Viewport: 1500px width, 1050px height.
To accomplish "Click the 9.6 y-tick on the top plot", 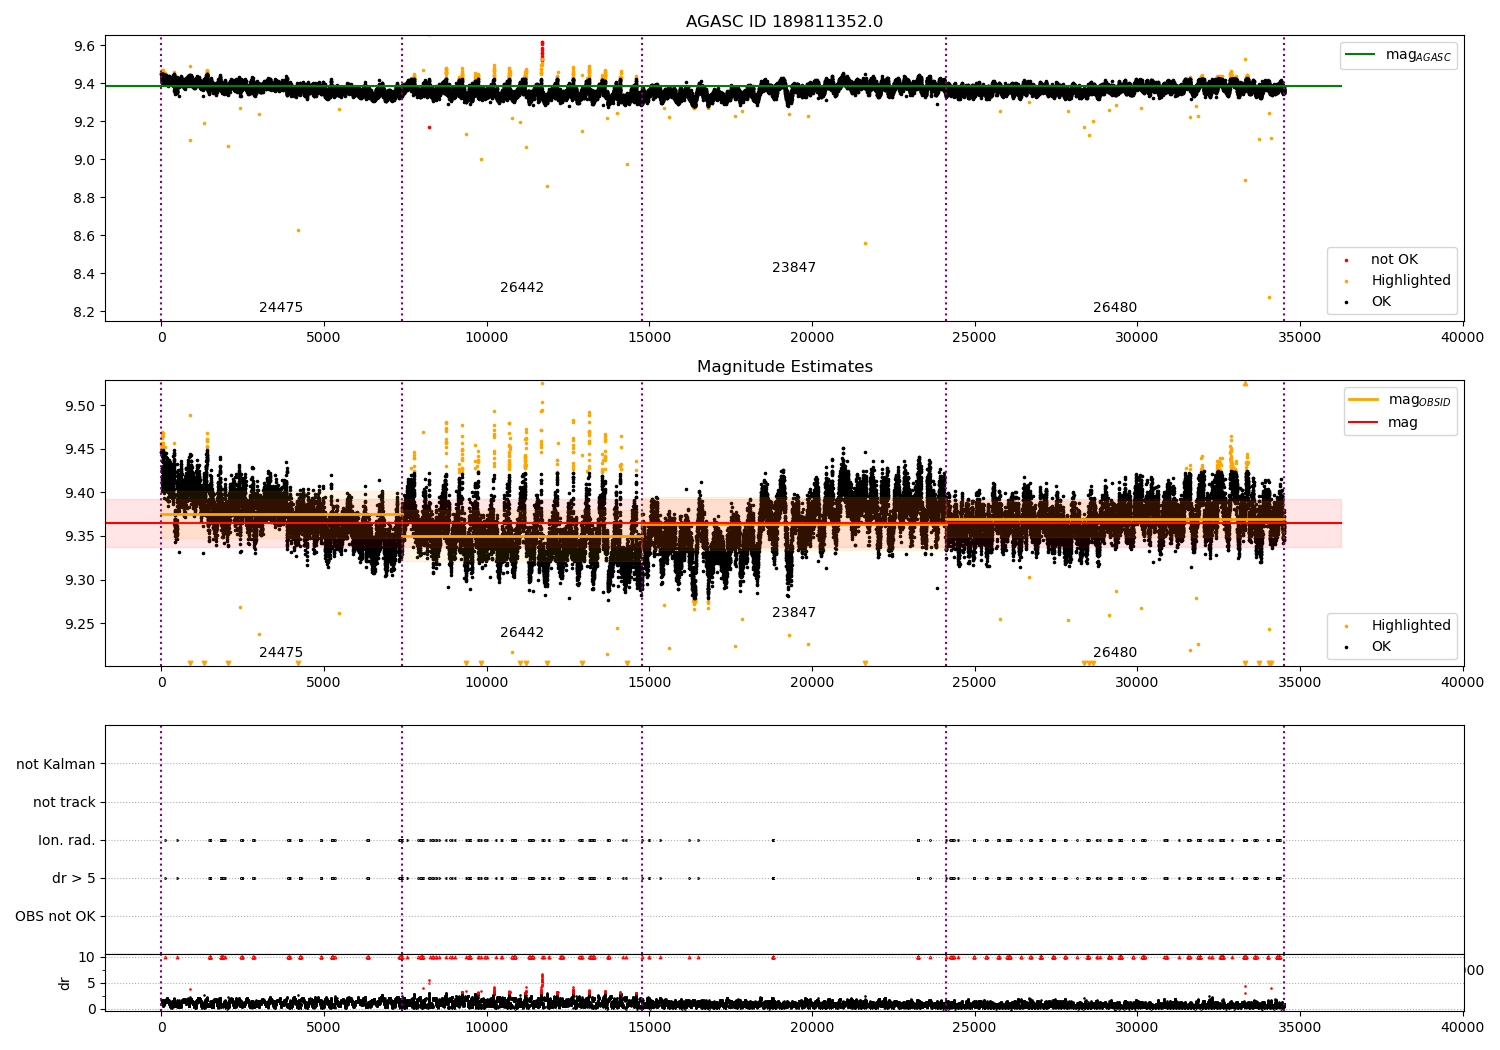I will 85,46.
